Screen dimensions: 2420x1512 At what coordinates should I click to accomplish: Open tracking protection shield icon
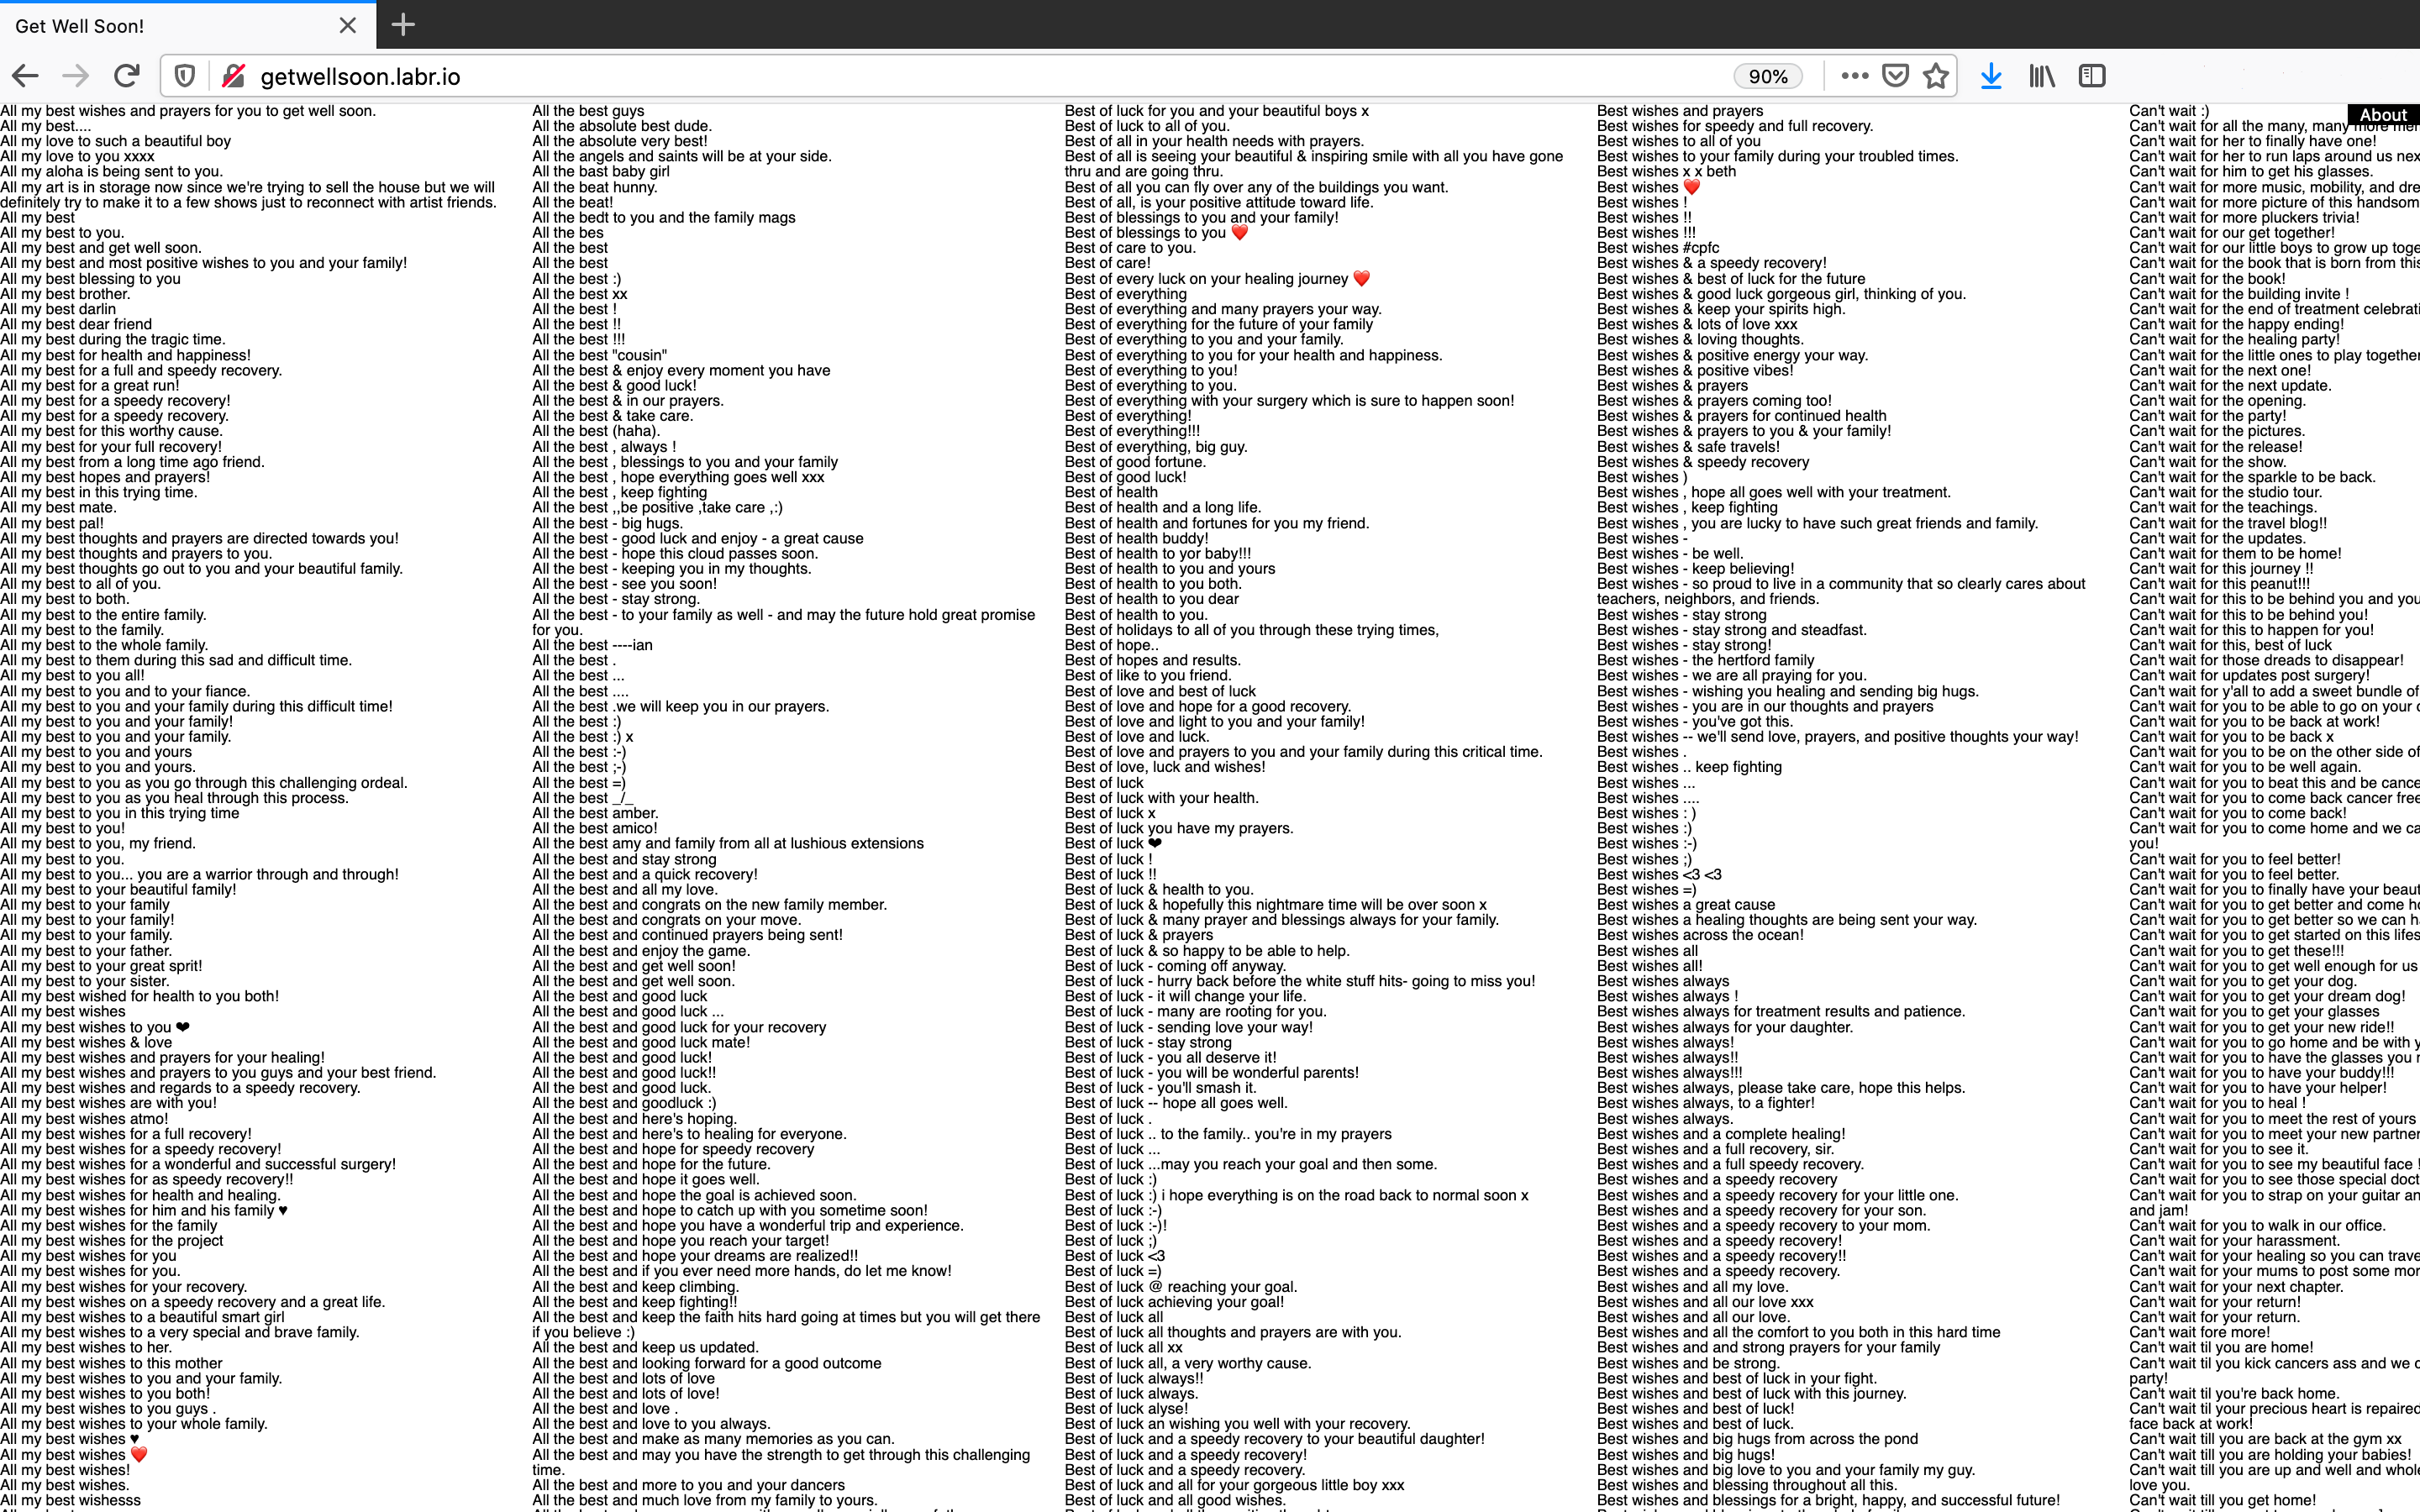point(185,76)
